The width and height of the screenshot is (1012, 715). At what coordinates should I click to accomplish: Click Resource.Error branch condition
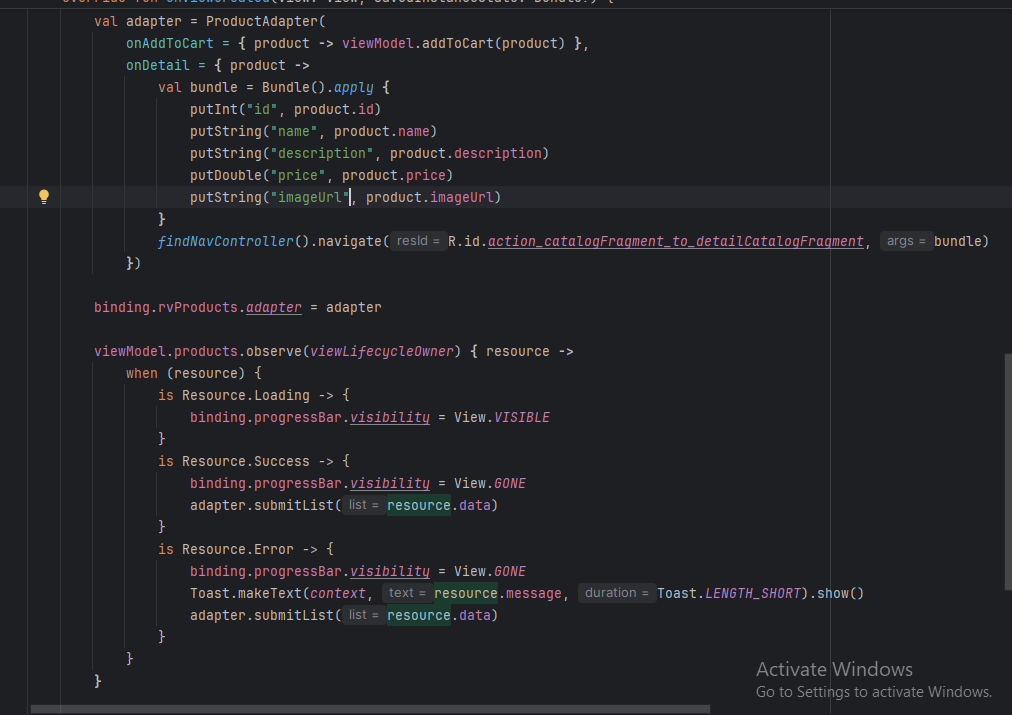pos(238,549)
